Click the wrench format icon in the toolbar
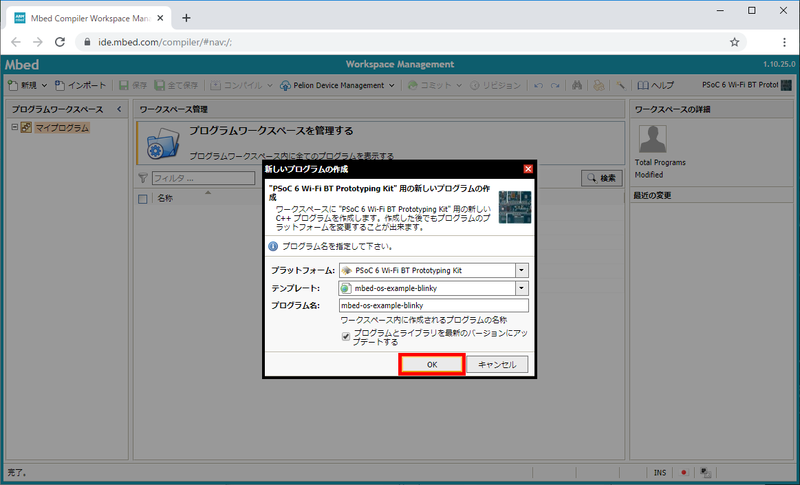This screenshot has height=485, width=800. [620, 85]
